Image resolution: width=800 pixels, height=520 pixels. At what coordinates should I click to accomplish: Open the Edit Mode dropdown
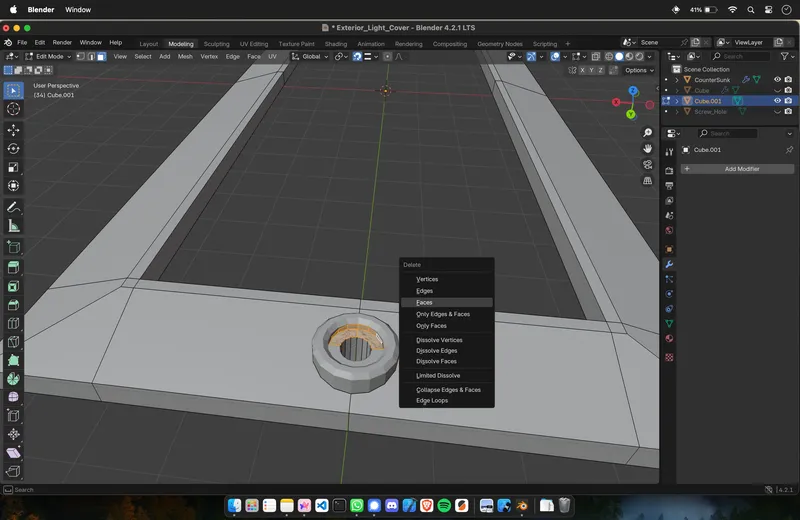pyautogui.click(x=50, y=57)
